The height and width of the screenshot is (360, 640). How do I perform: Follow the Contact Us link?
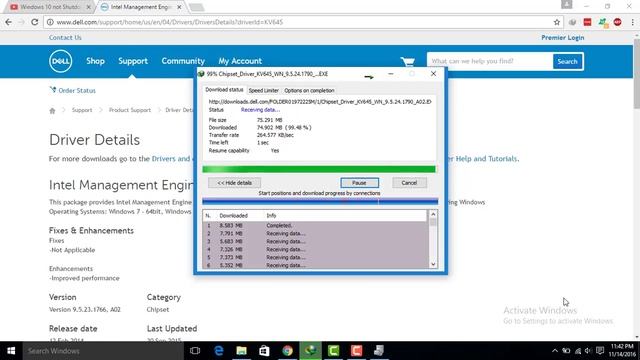pyautogui.click(x=65, y=38)
